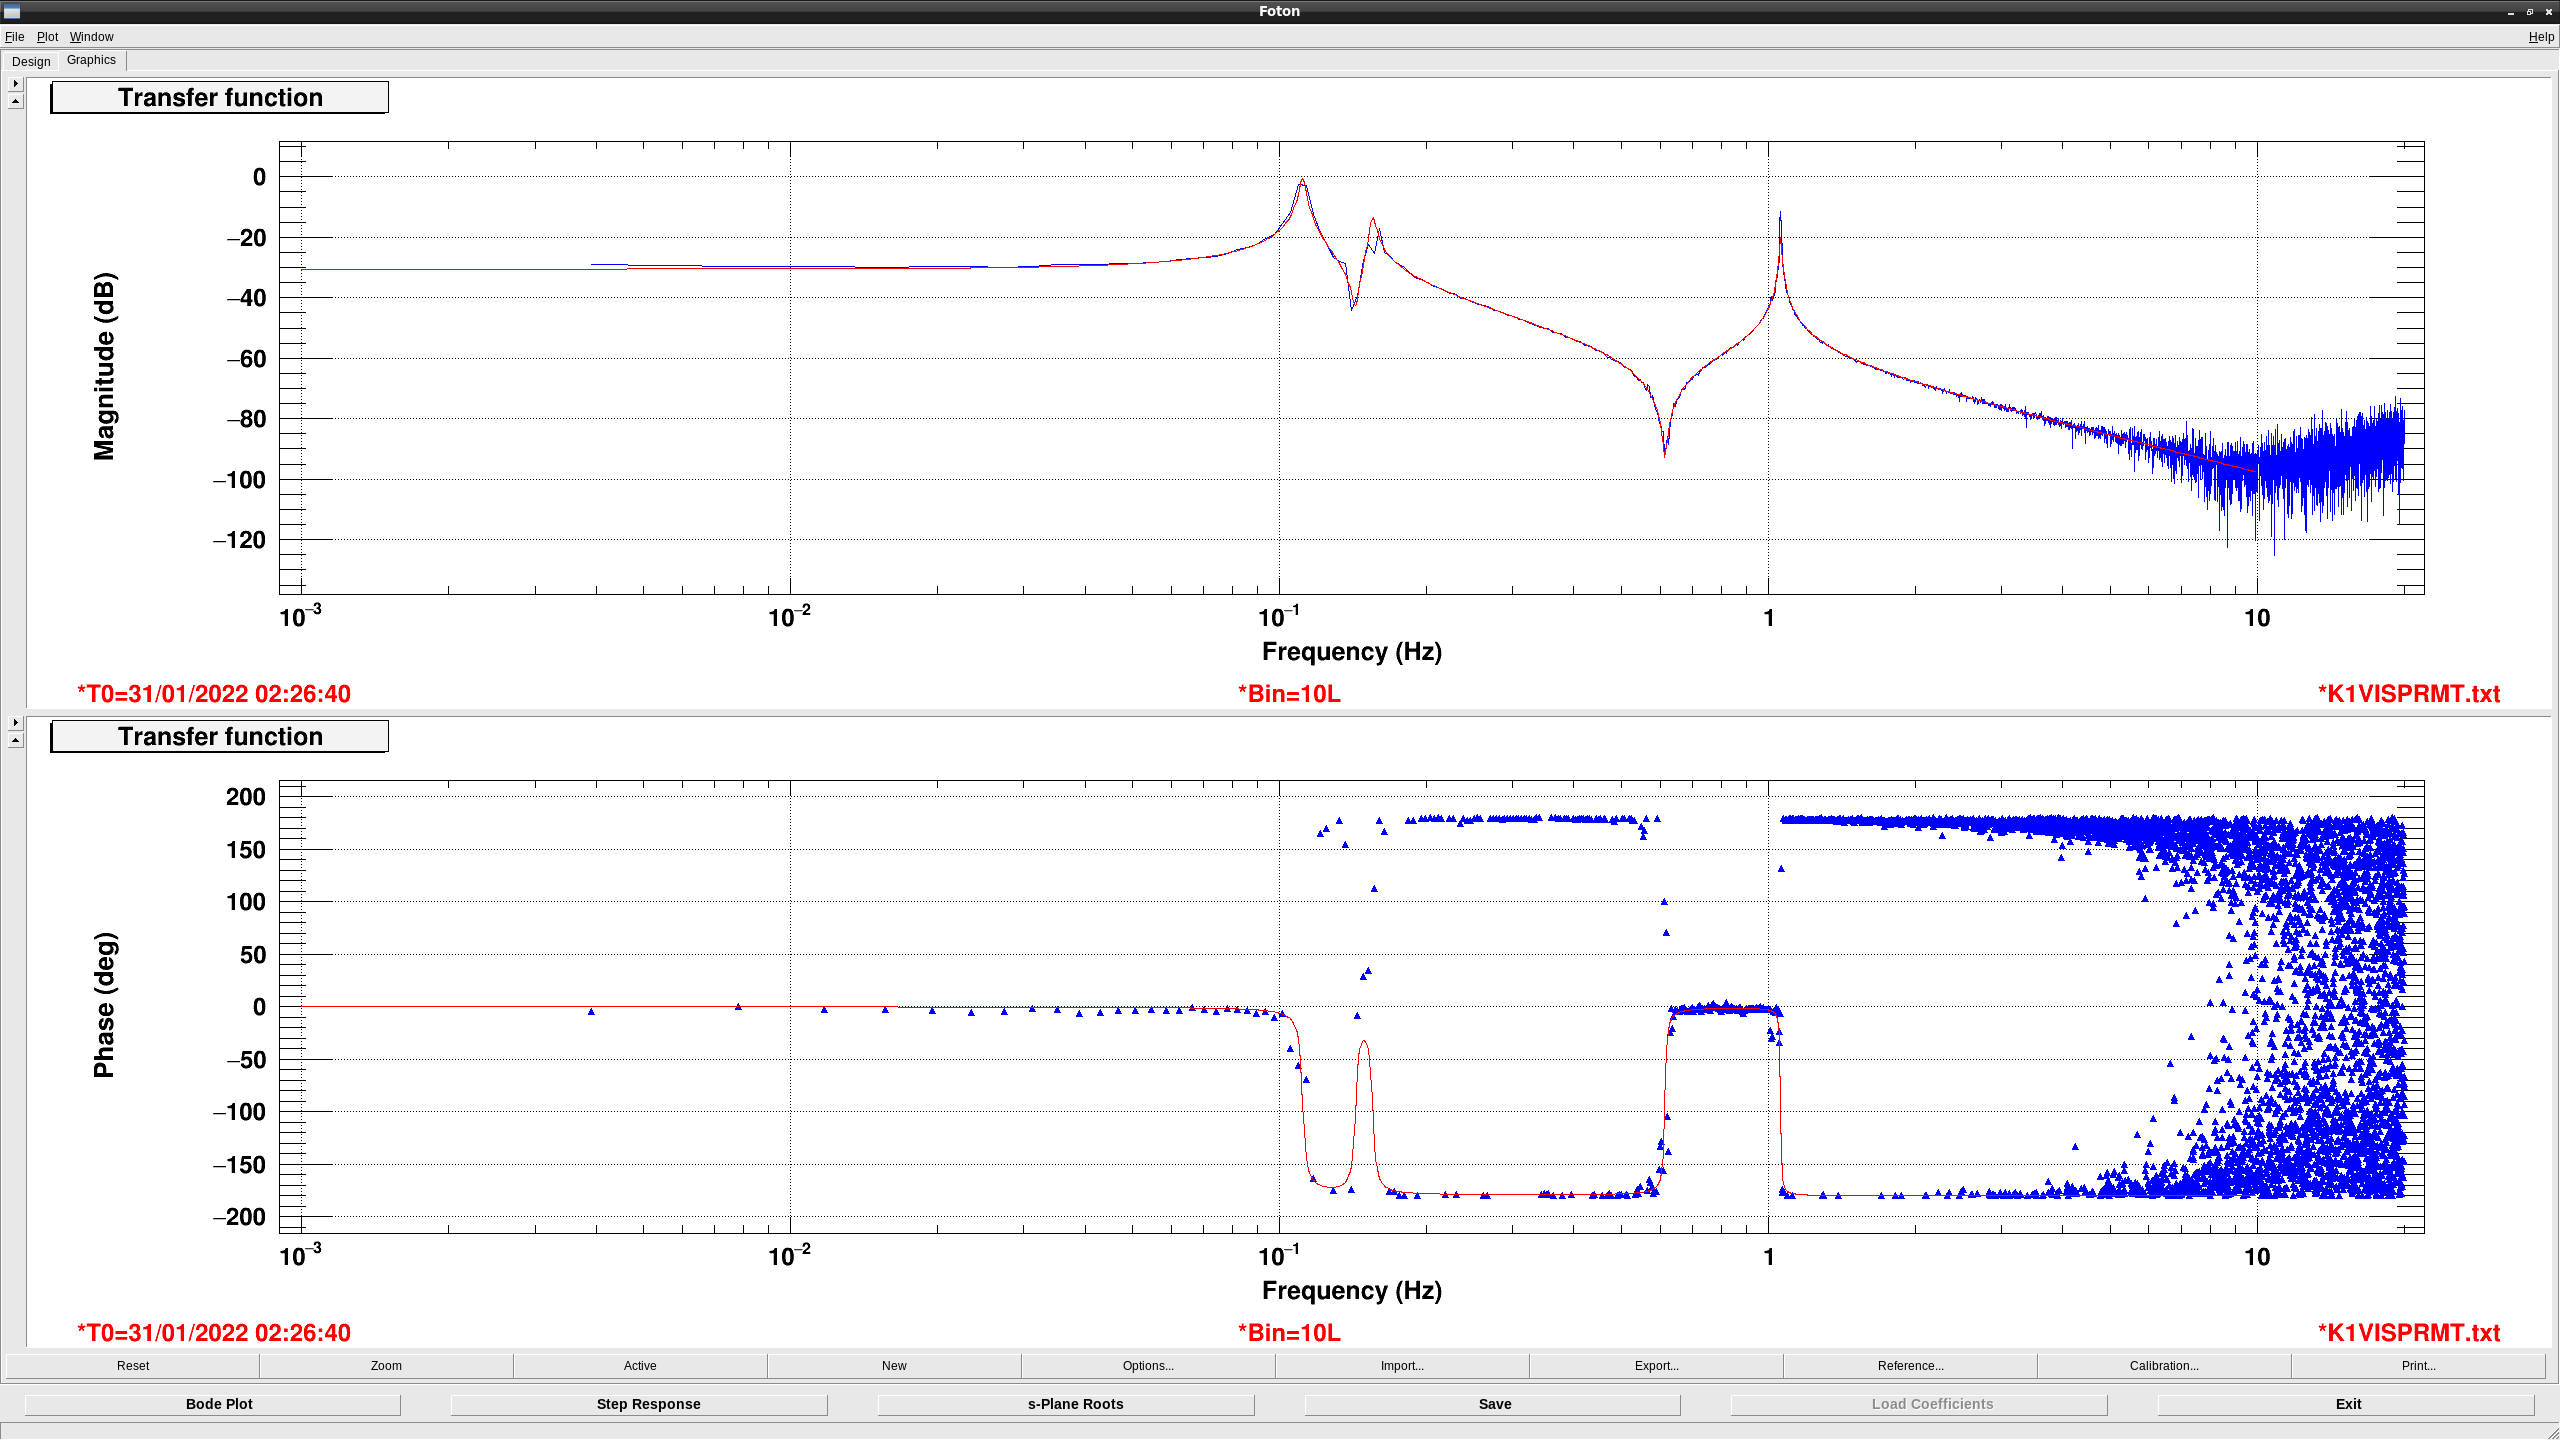Open the Export... dialog
The height and width of the screenshot is (1440, 2560).
1656,1366
